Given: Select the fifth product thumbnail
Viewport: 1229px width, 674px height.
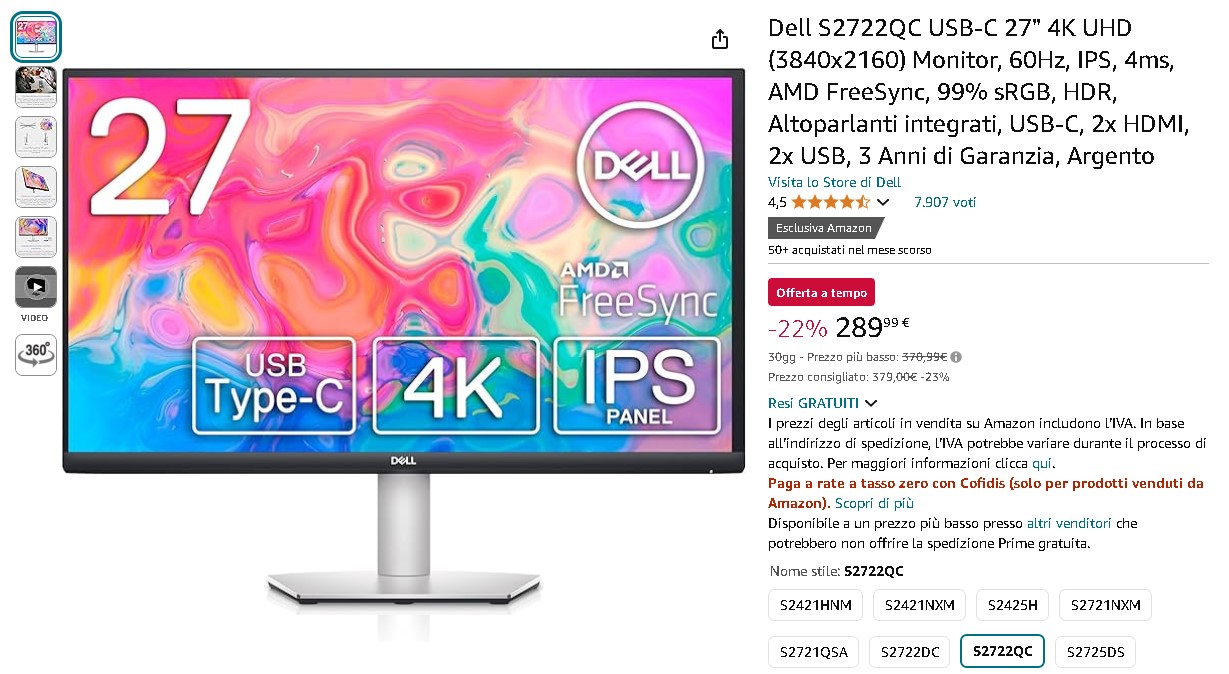Looking at the screenshot, I should (x=36, y=237).
